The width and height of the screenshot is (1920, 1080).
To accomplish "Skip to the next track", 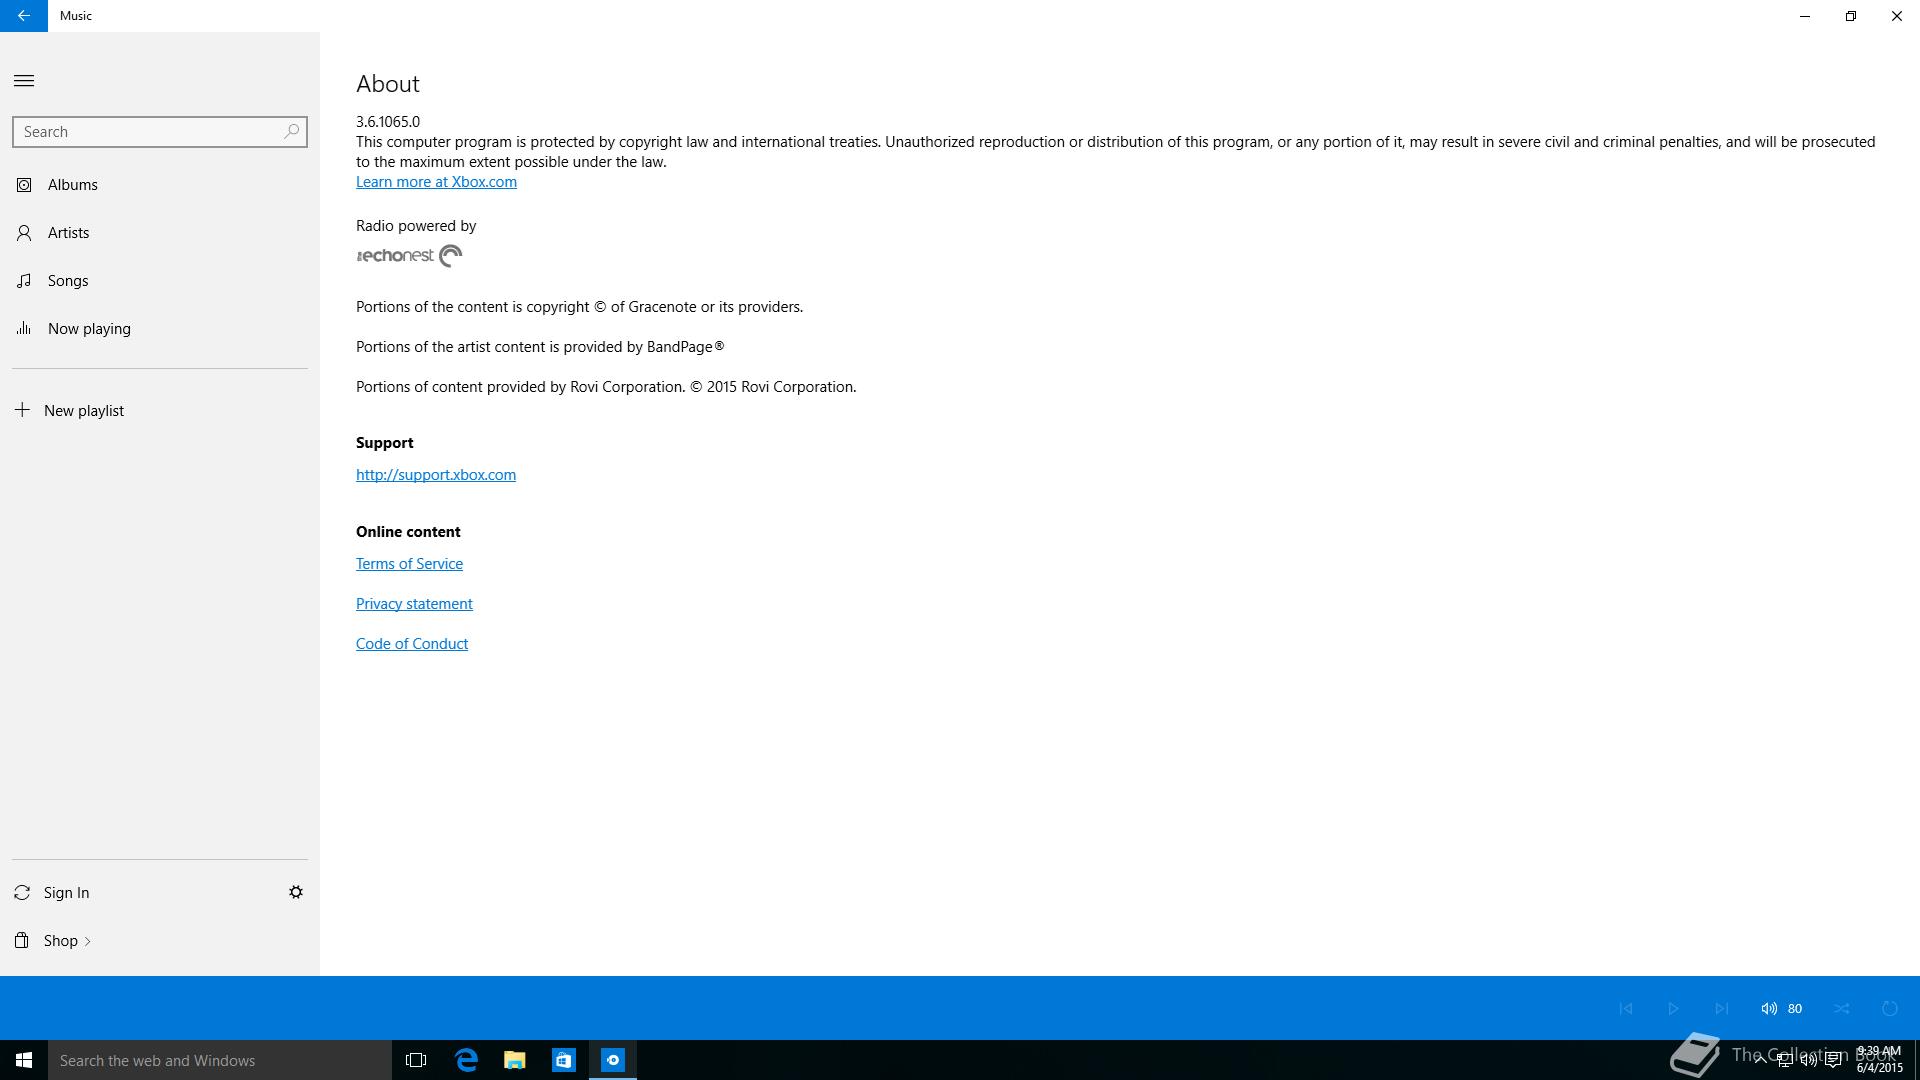I will tap(1722, 1008).
